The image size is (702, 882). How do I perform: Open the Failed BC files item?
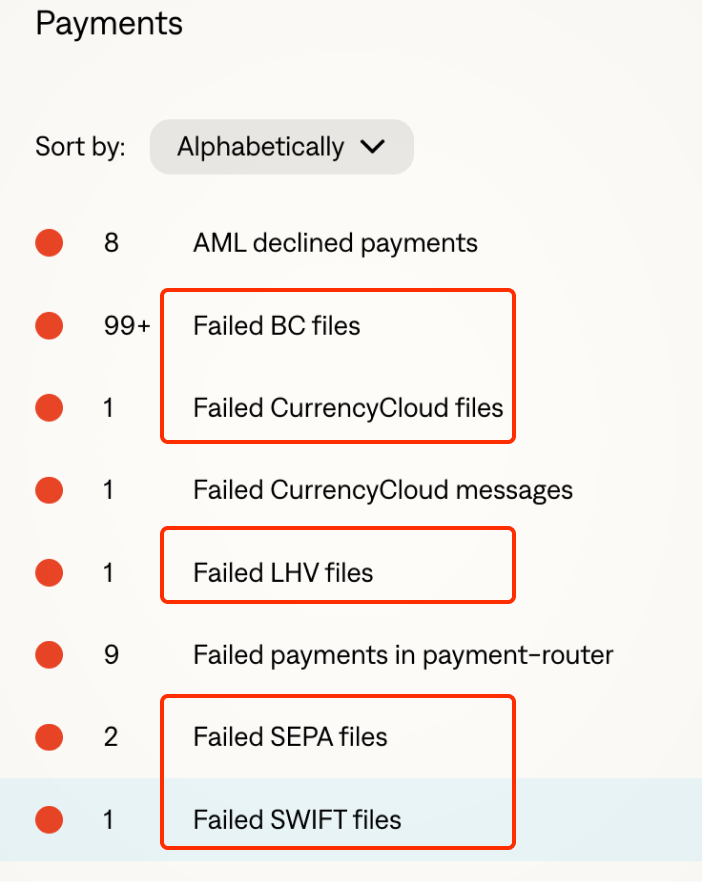[x=276, y=325]
